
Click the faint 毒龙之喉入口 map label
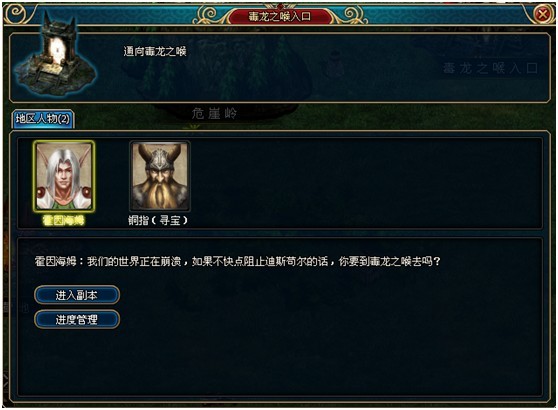[490, 68]
